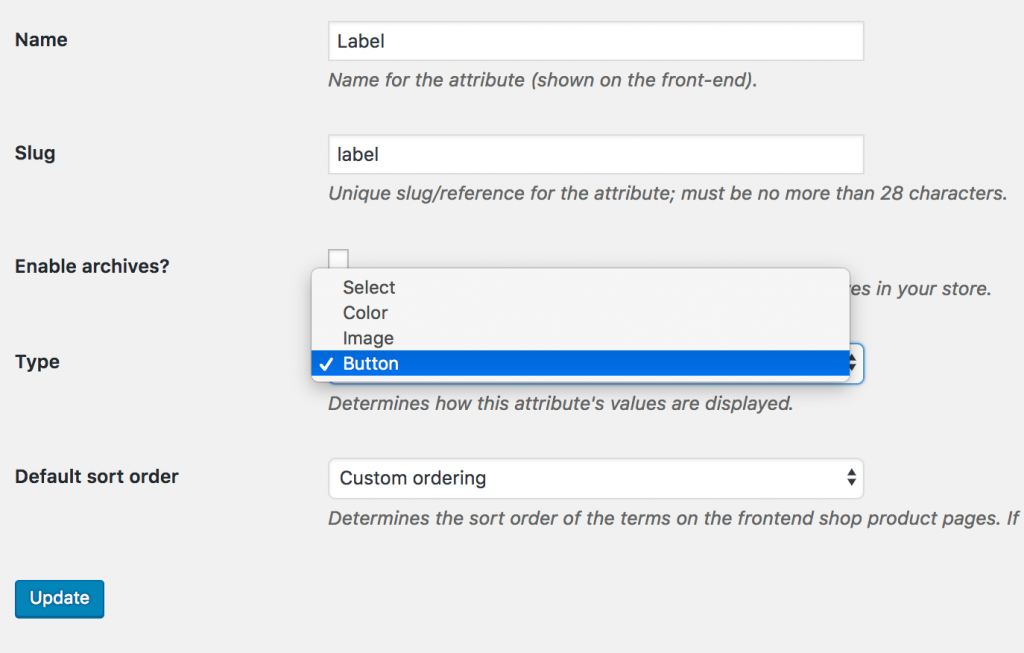The width and height of the screenshot is (1024, 653).
Task: Enable the "Enable archives?" checkbox
Action: tap(338, 258)
